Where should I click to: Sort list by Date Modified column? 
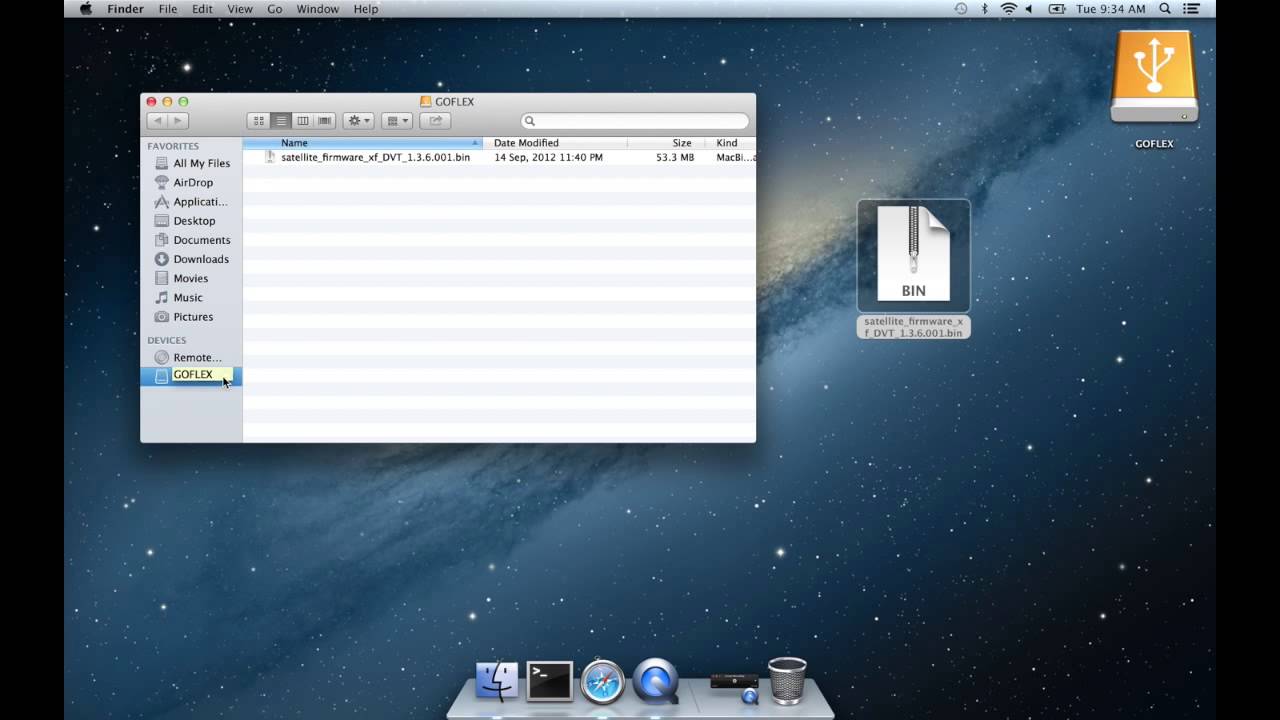click(556, 143)
